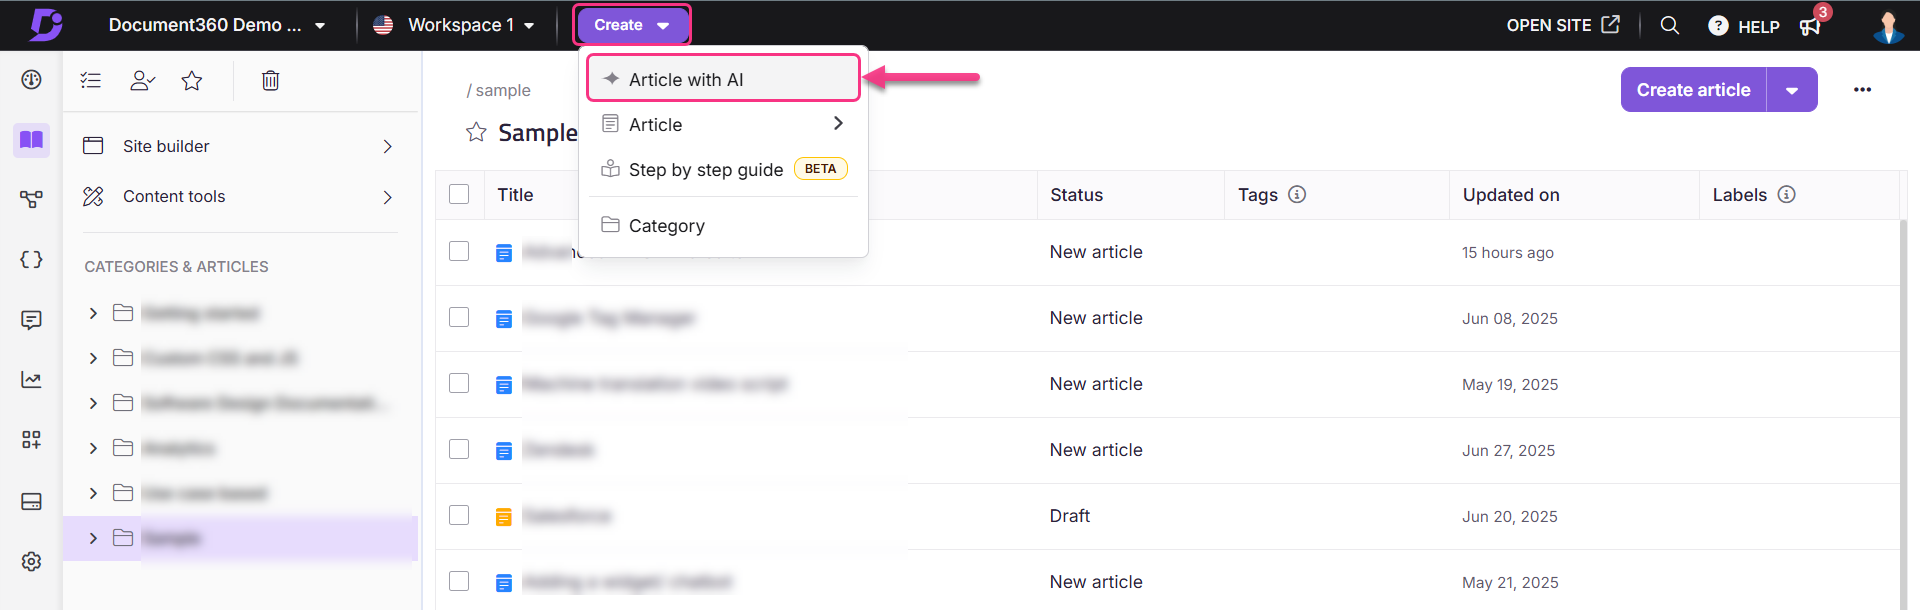This screenshot has width=1920, height=610.
Task: Expand the first category folder chevron
Action: (93, 313)
